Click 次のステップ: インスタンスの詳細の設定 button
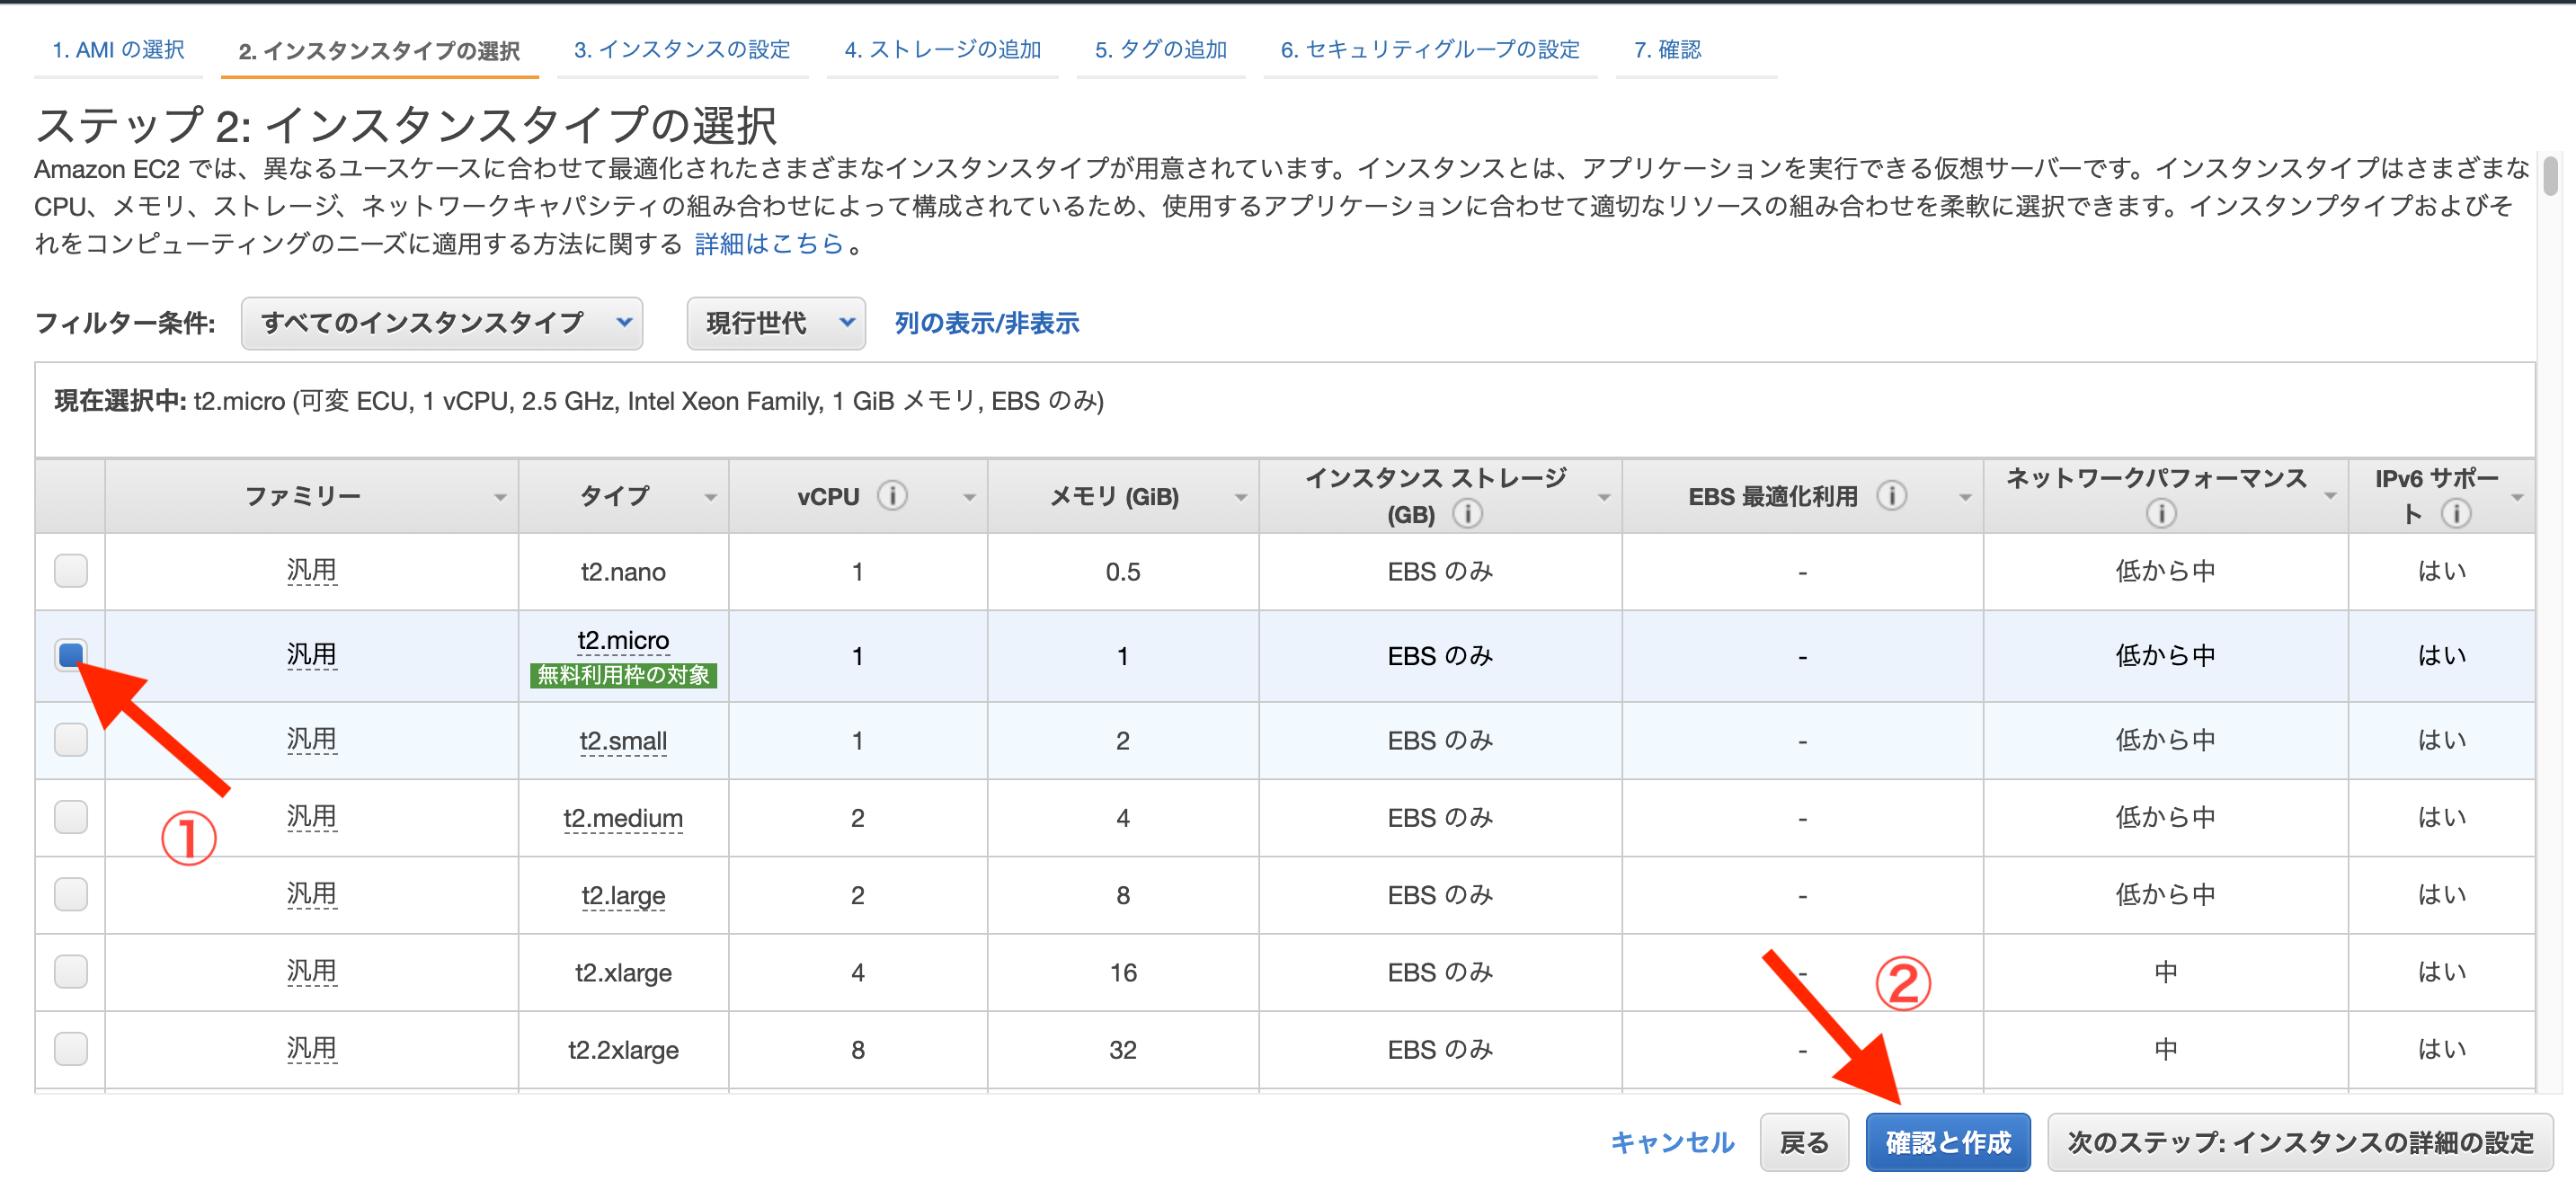This screenshot has height=1190, width=2576. tap(2300, 1142)
